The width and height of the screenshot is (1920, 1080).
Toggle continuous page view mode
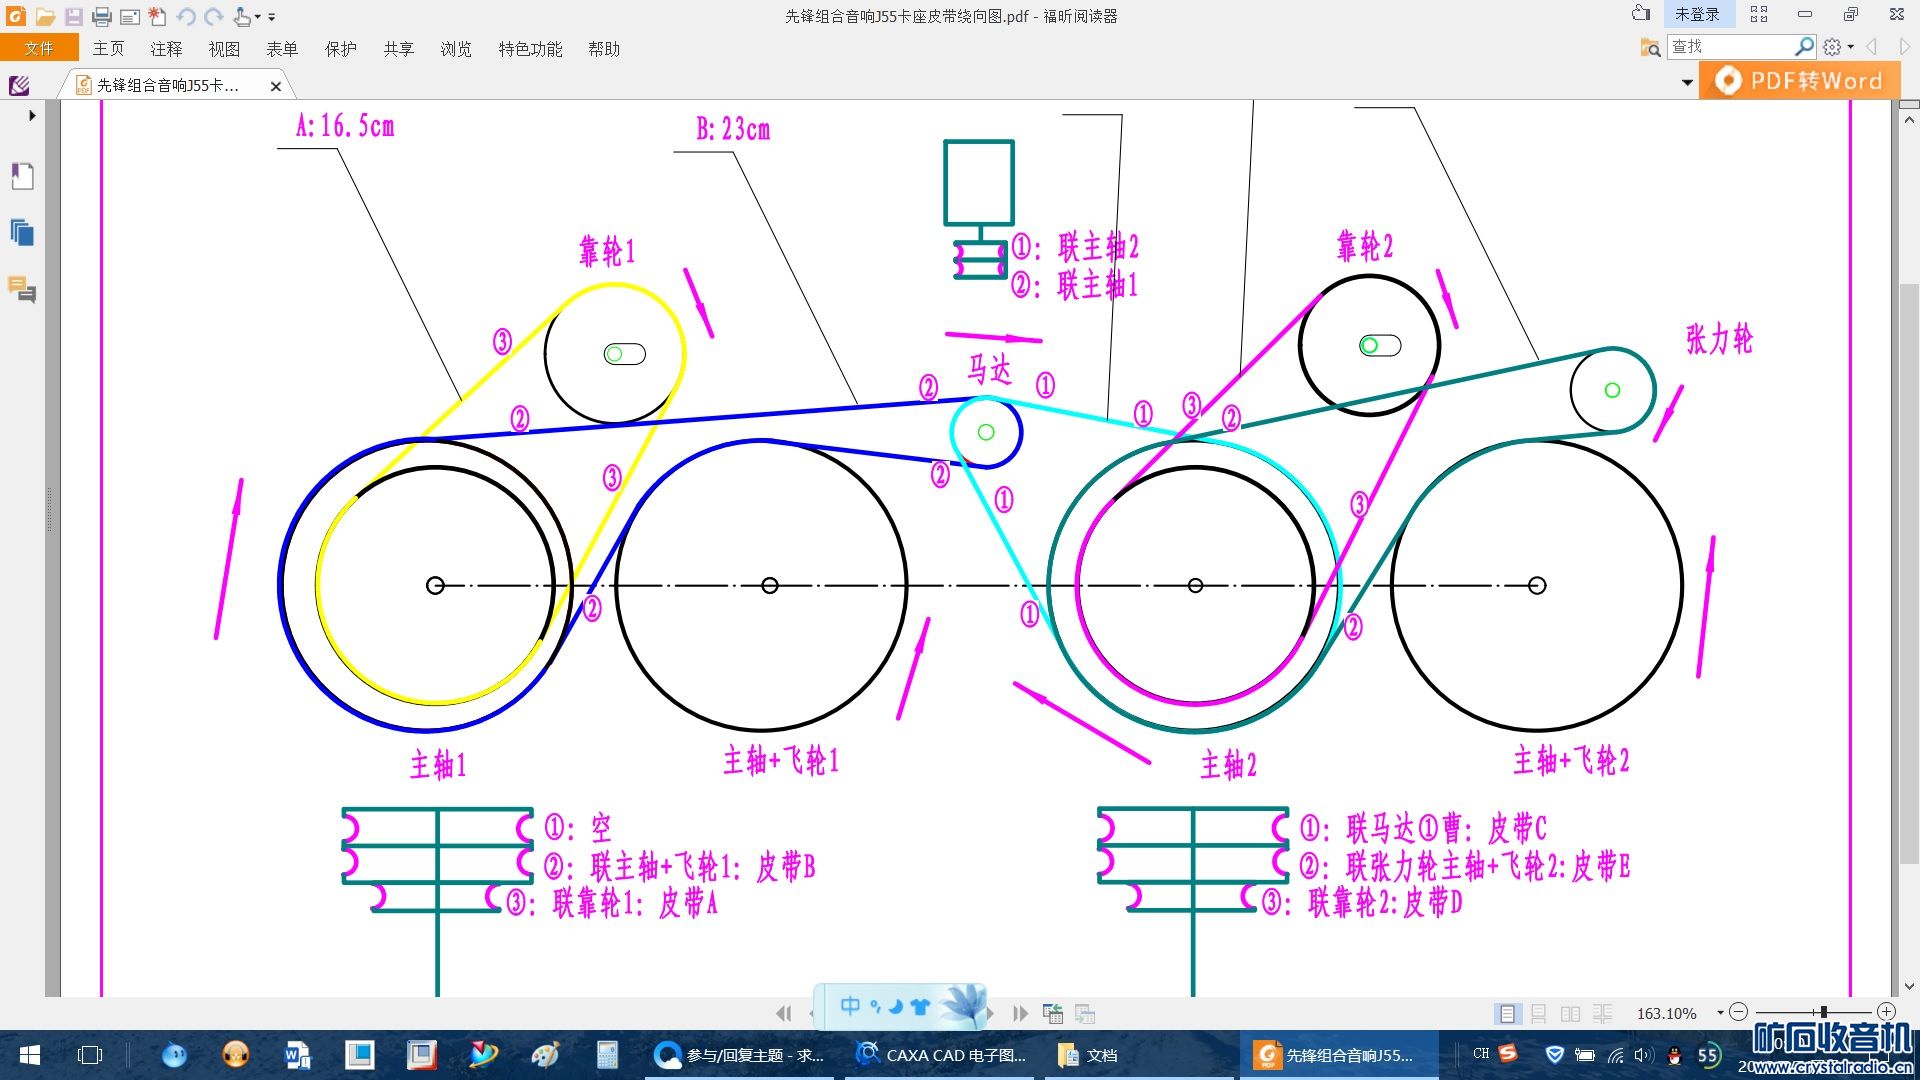click(1539, 1013)
